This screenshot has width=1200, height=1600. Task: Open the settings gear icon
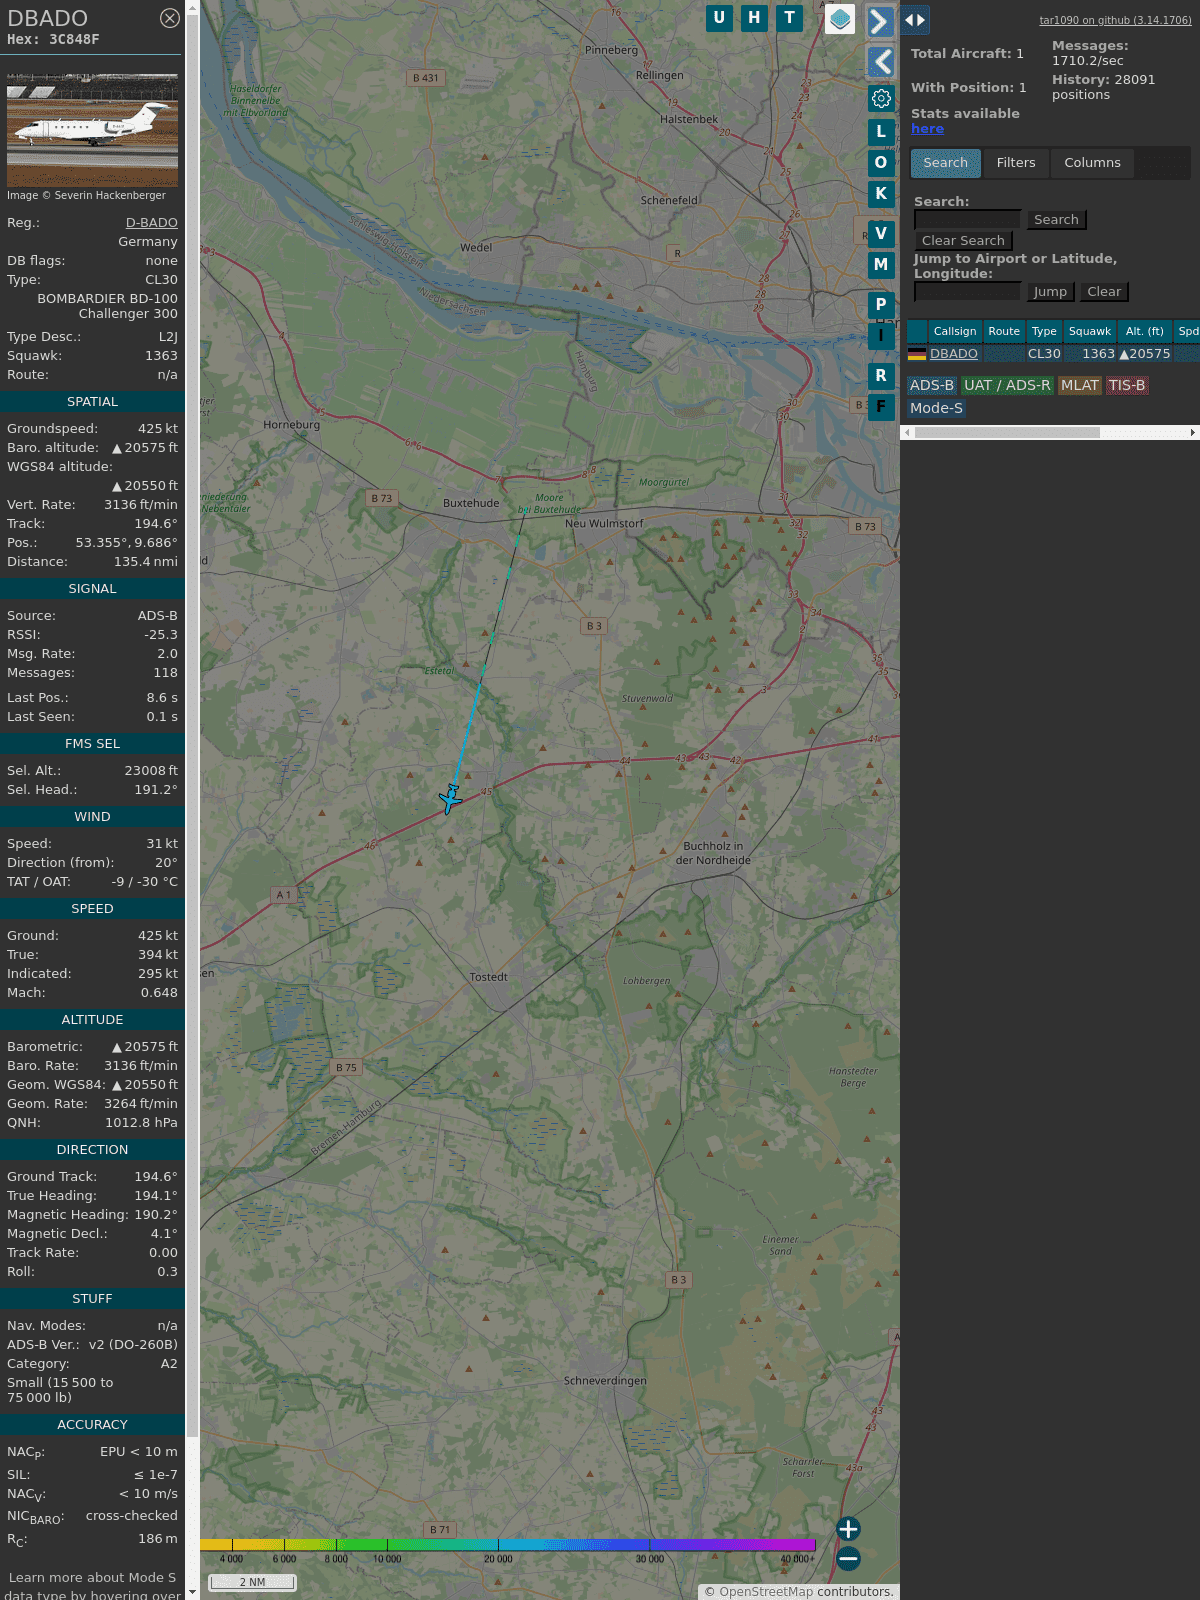click(x=881, y=99)
